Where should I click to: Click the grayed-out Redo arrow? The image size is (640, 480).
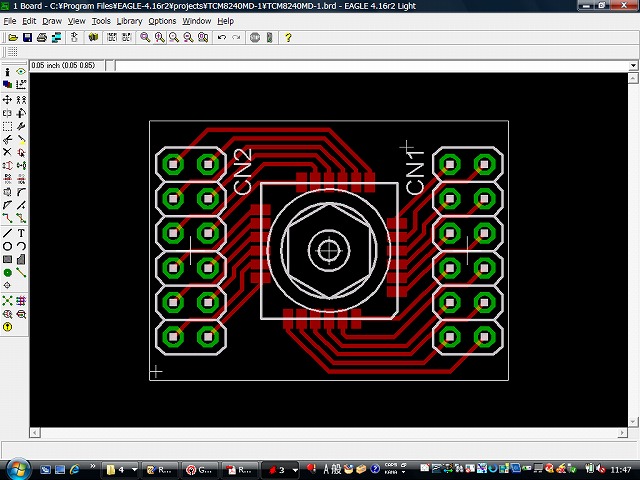click(x=236, y=38)
